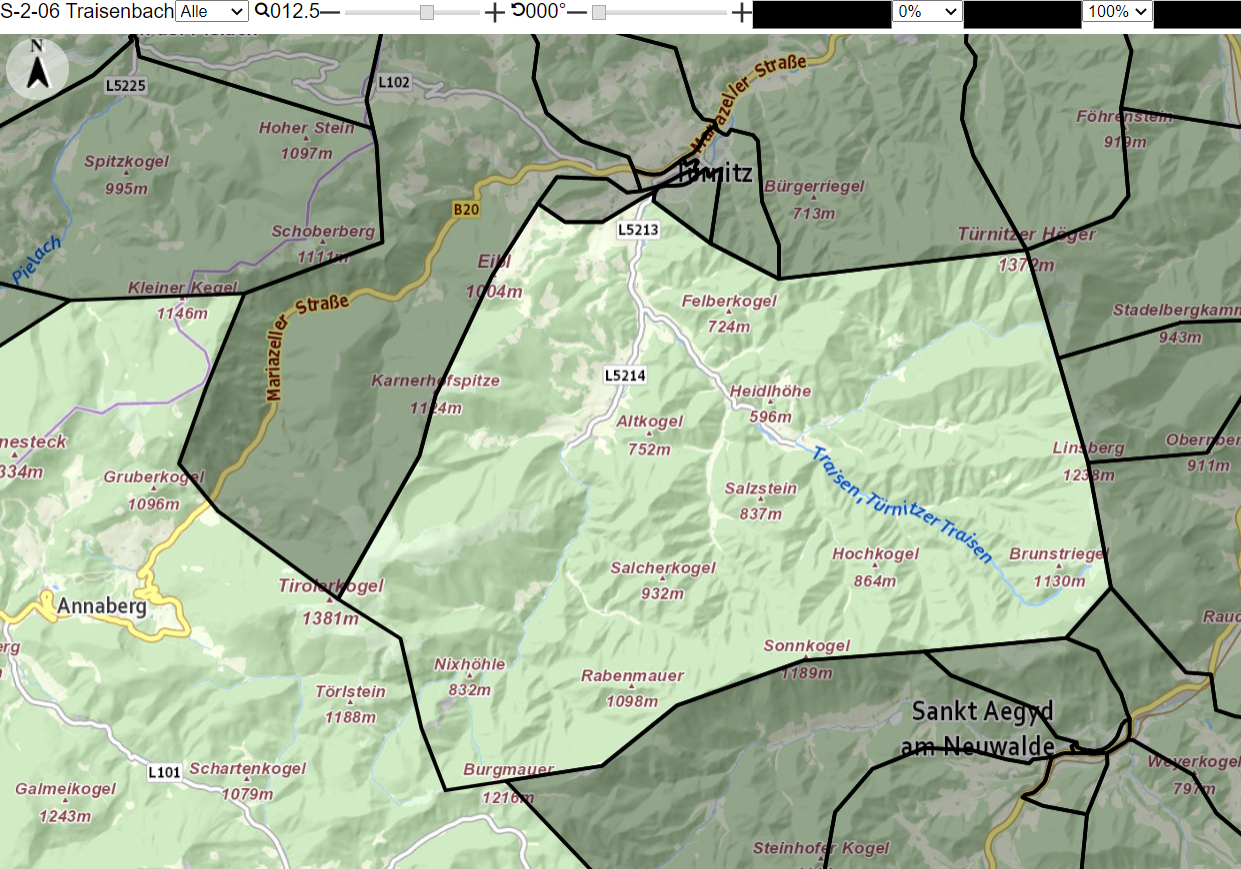Image resolution: width=1241 pixels, height=869 pixels.
Task: Click the B20 road shield
Action: (466, 210)
